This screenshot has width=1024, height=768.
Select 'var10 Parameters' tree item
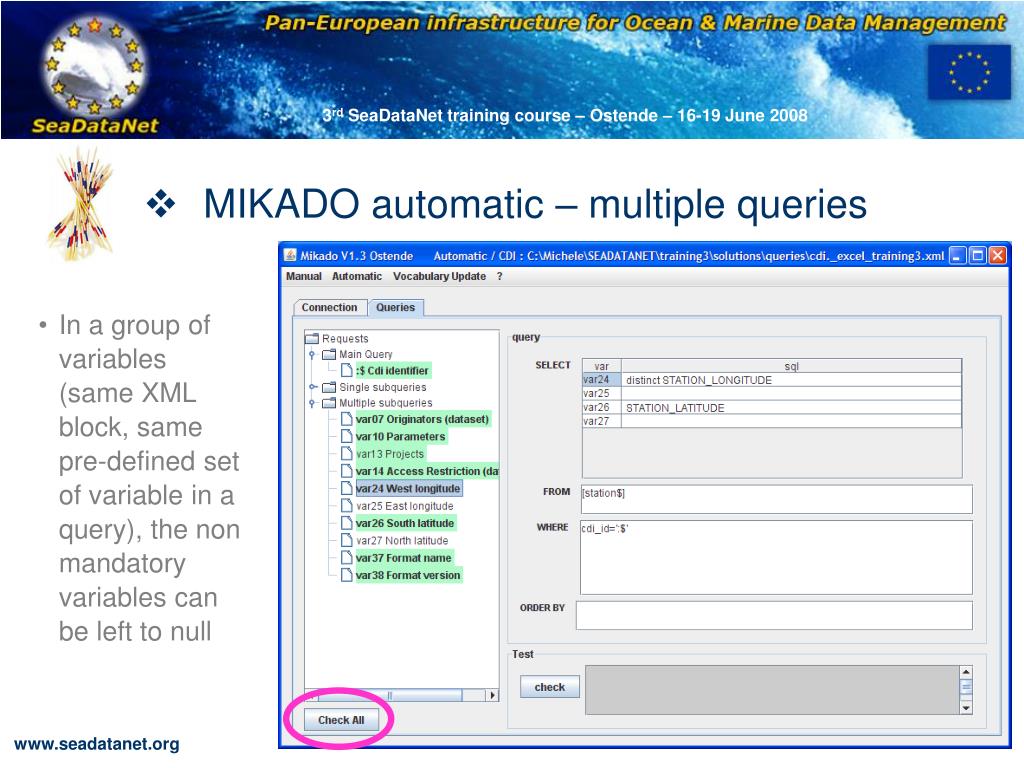pos(401,436)
